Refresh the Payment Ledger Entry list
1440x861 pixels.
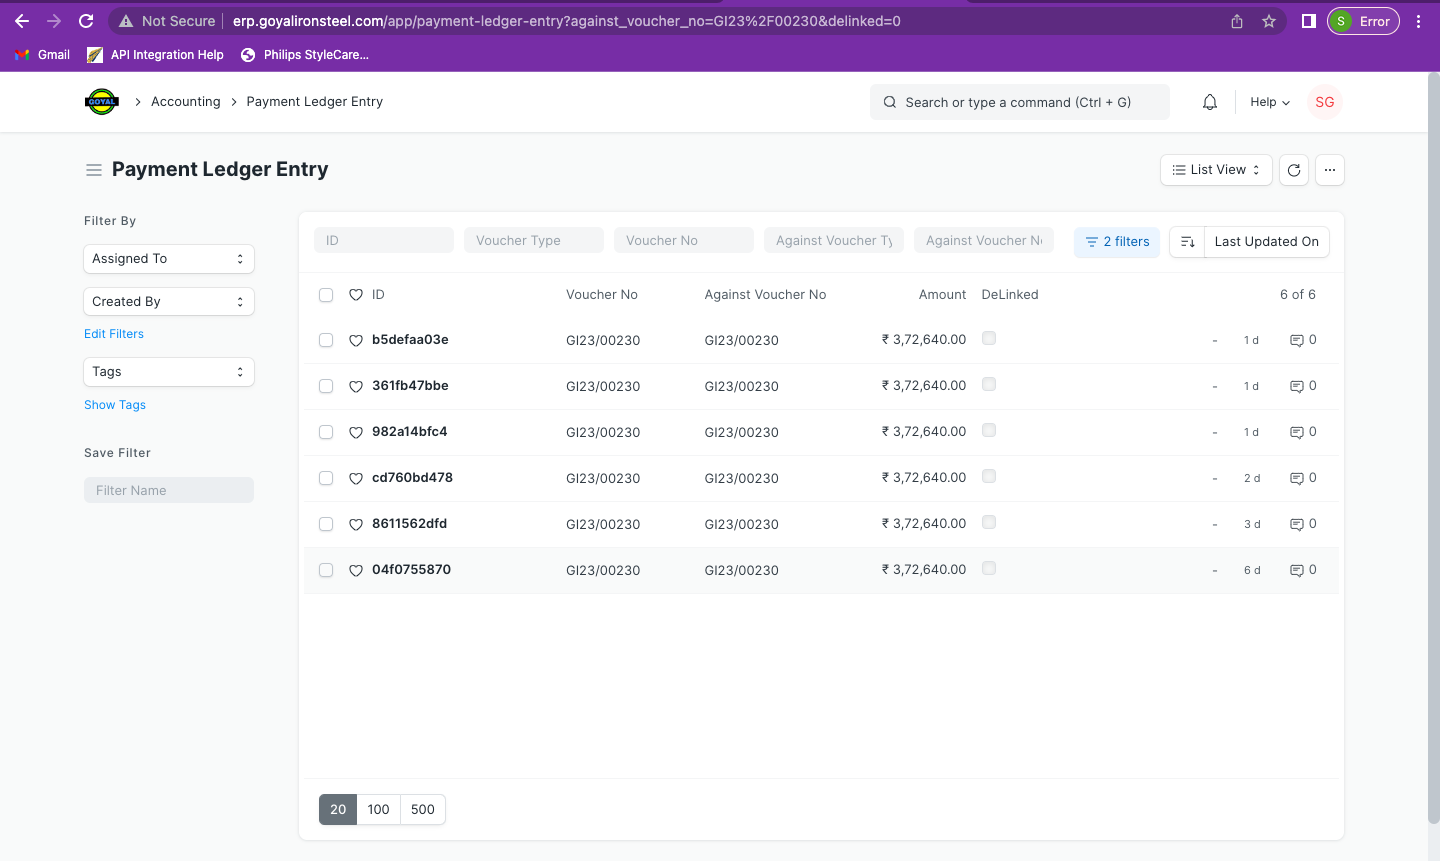point(1293,169)
